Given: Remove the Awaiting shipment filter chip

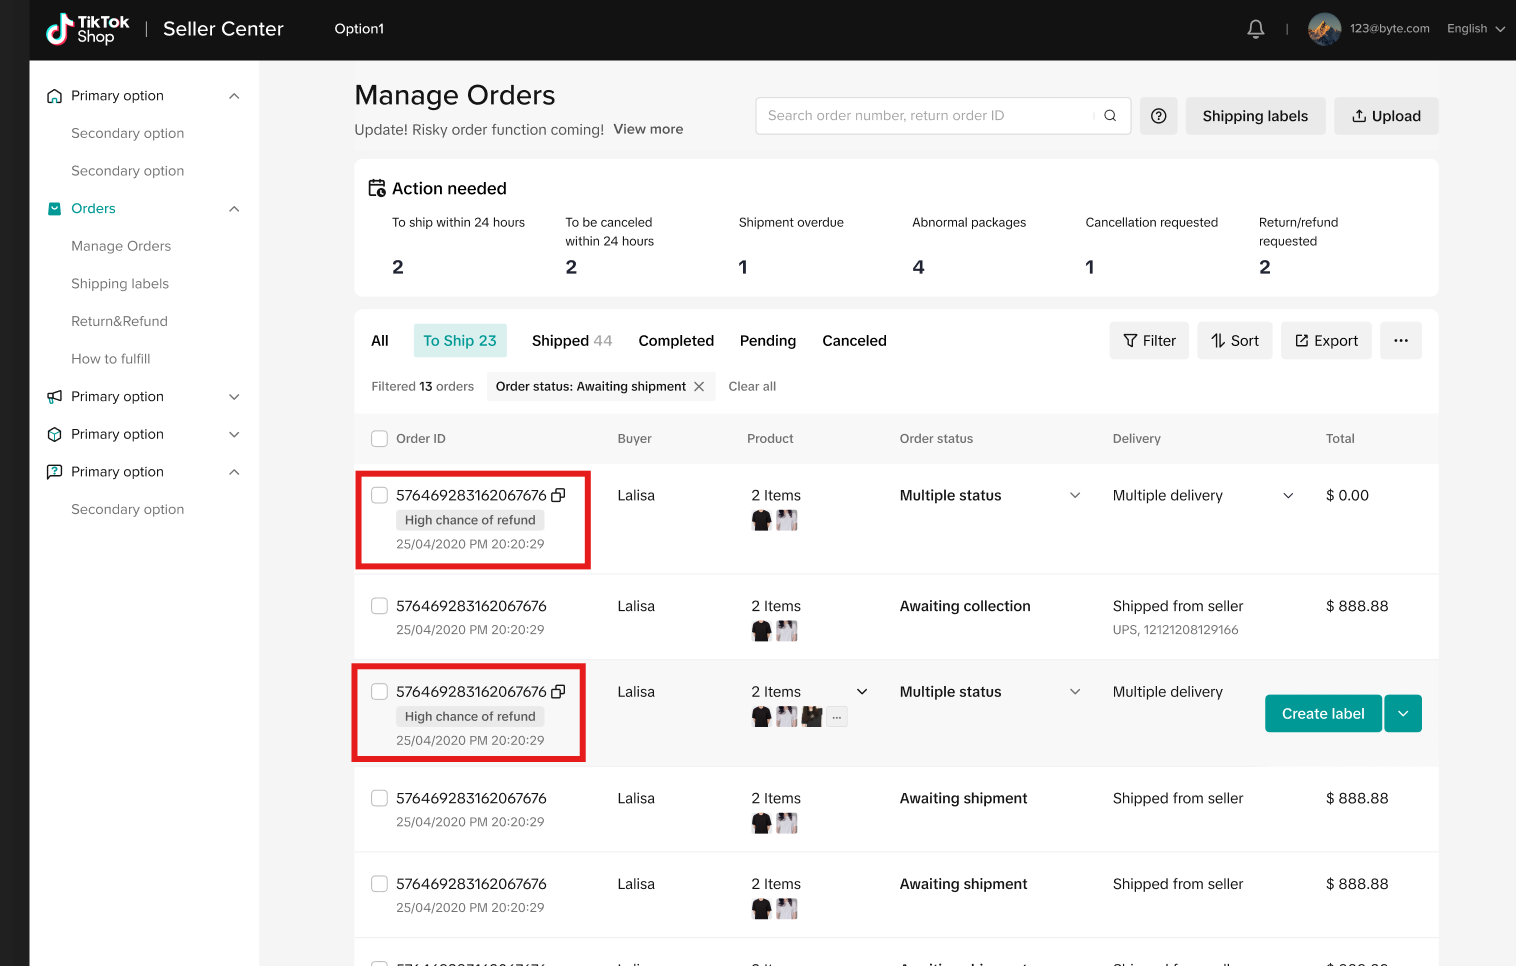Looking at the screenshot, I should (699, 387).
